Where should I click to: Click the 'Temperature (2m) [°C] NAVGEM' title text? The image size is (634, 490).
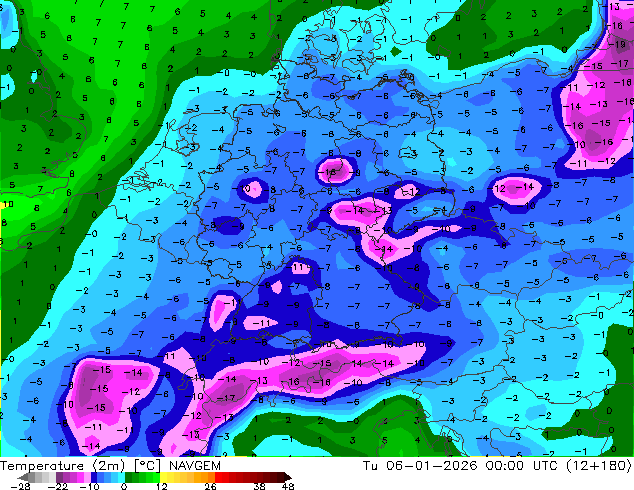point(110,466)
